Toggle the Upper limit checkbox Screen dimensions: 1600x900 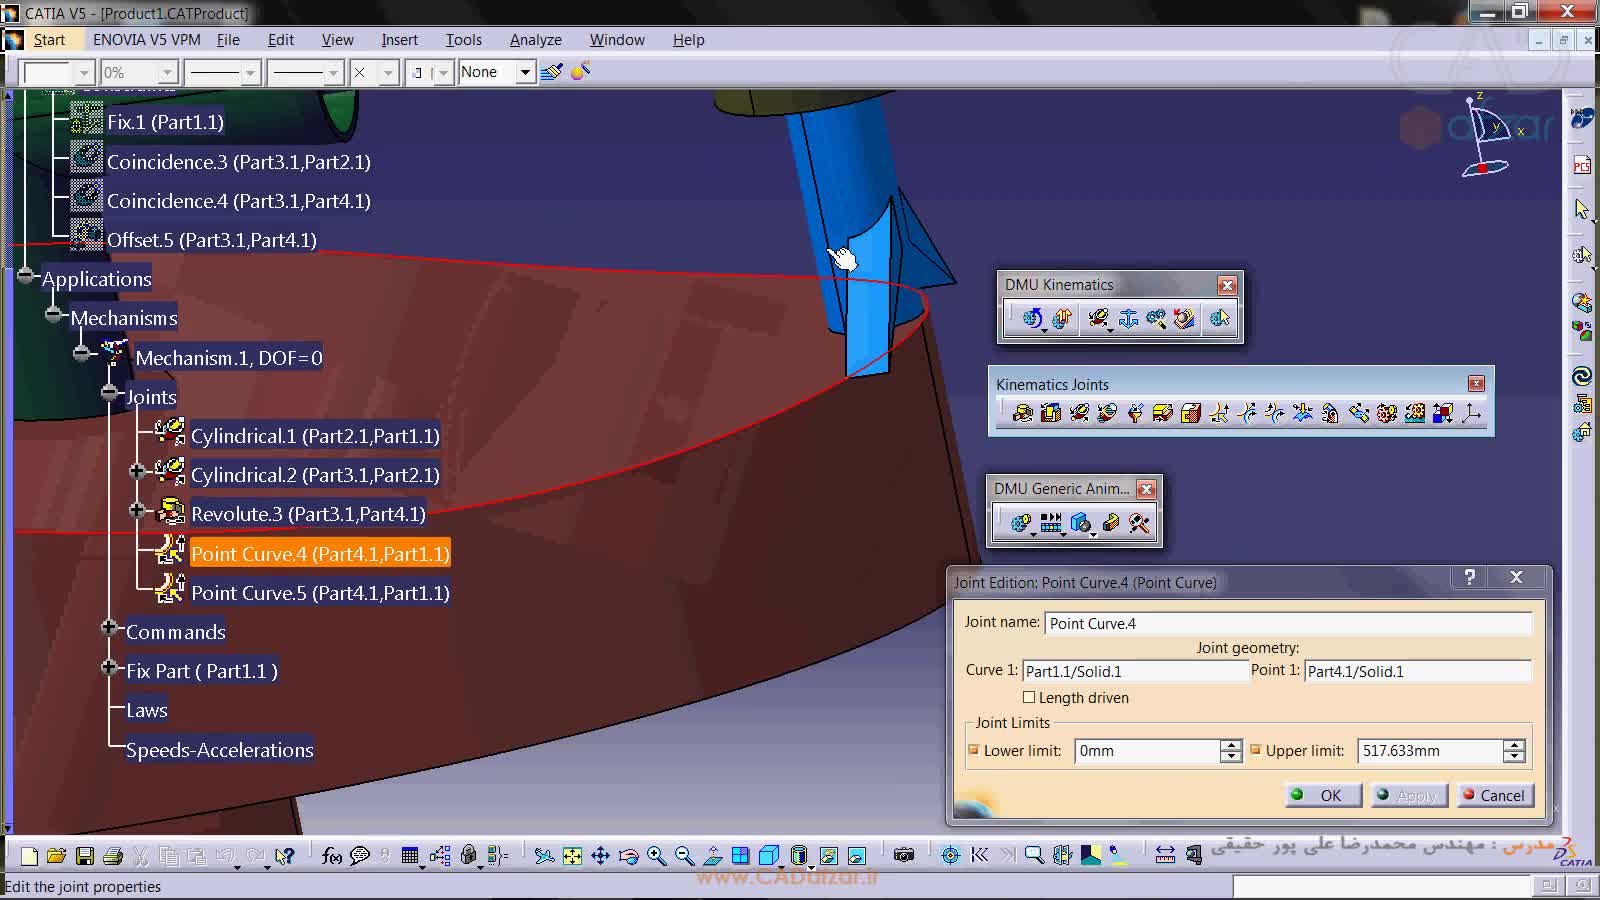[x=1255, y=749]
